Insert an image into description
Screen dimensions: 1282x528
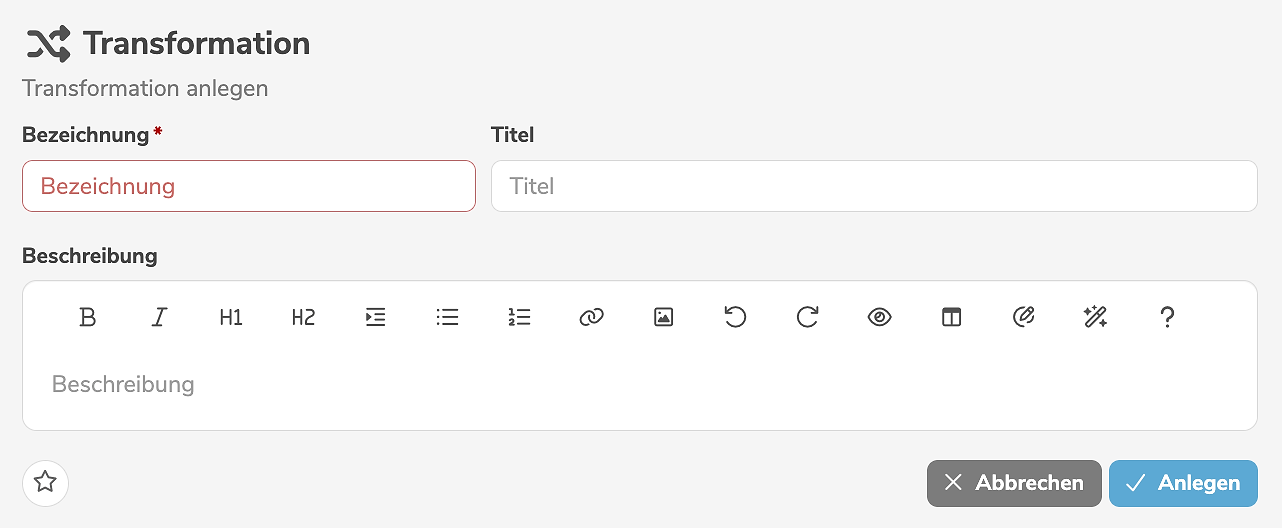coord(663,318)
